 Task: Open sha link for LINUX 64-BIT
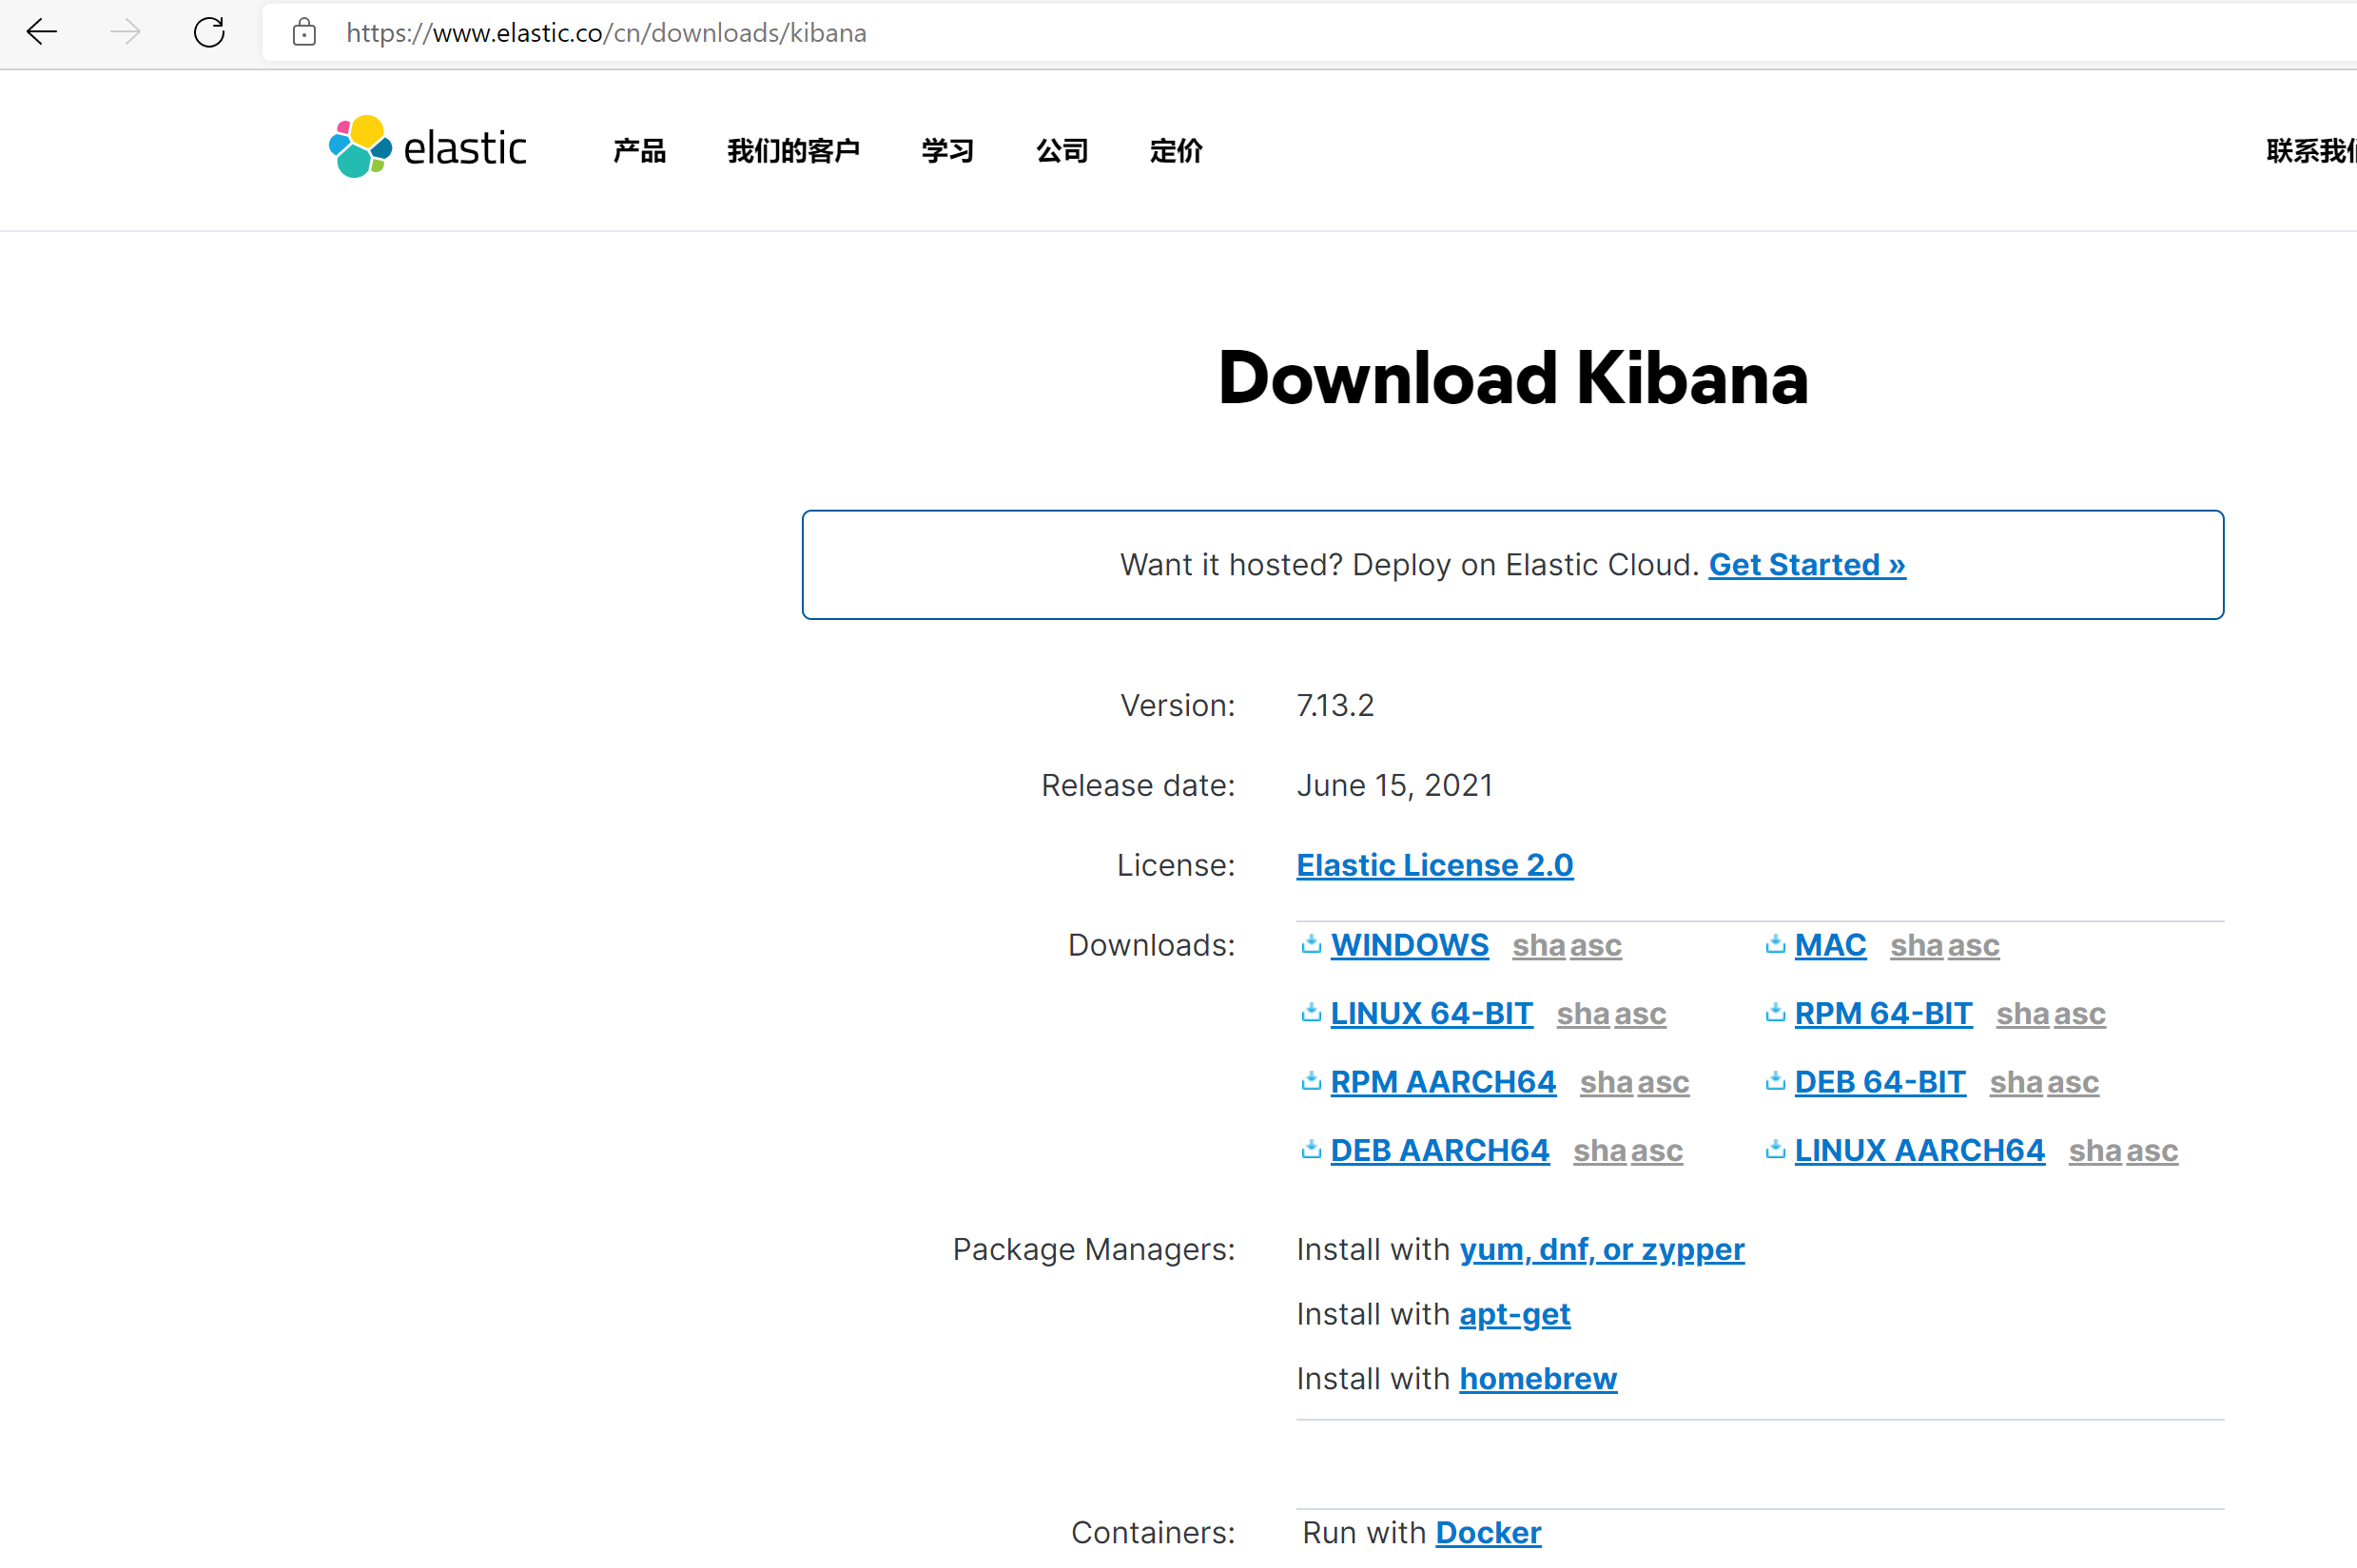1583,1013
